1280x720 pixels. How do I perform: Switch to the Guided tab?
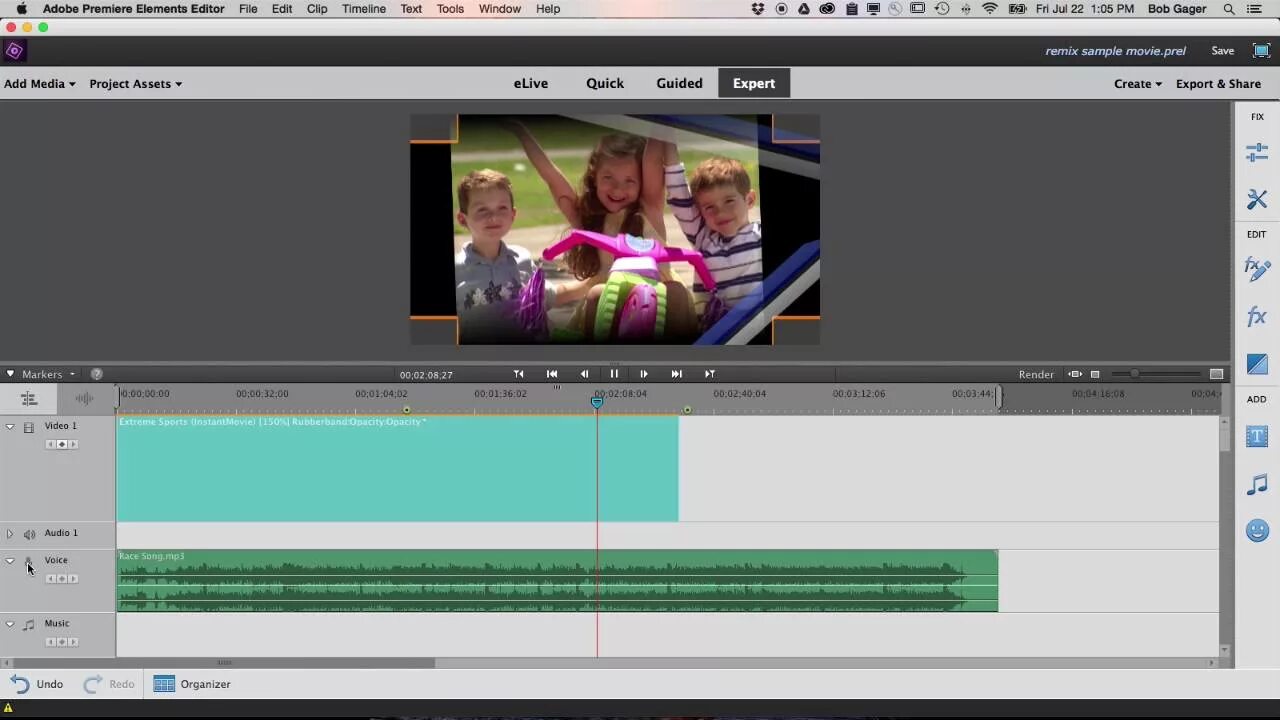[679, 83]
